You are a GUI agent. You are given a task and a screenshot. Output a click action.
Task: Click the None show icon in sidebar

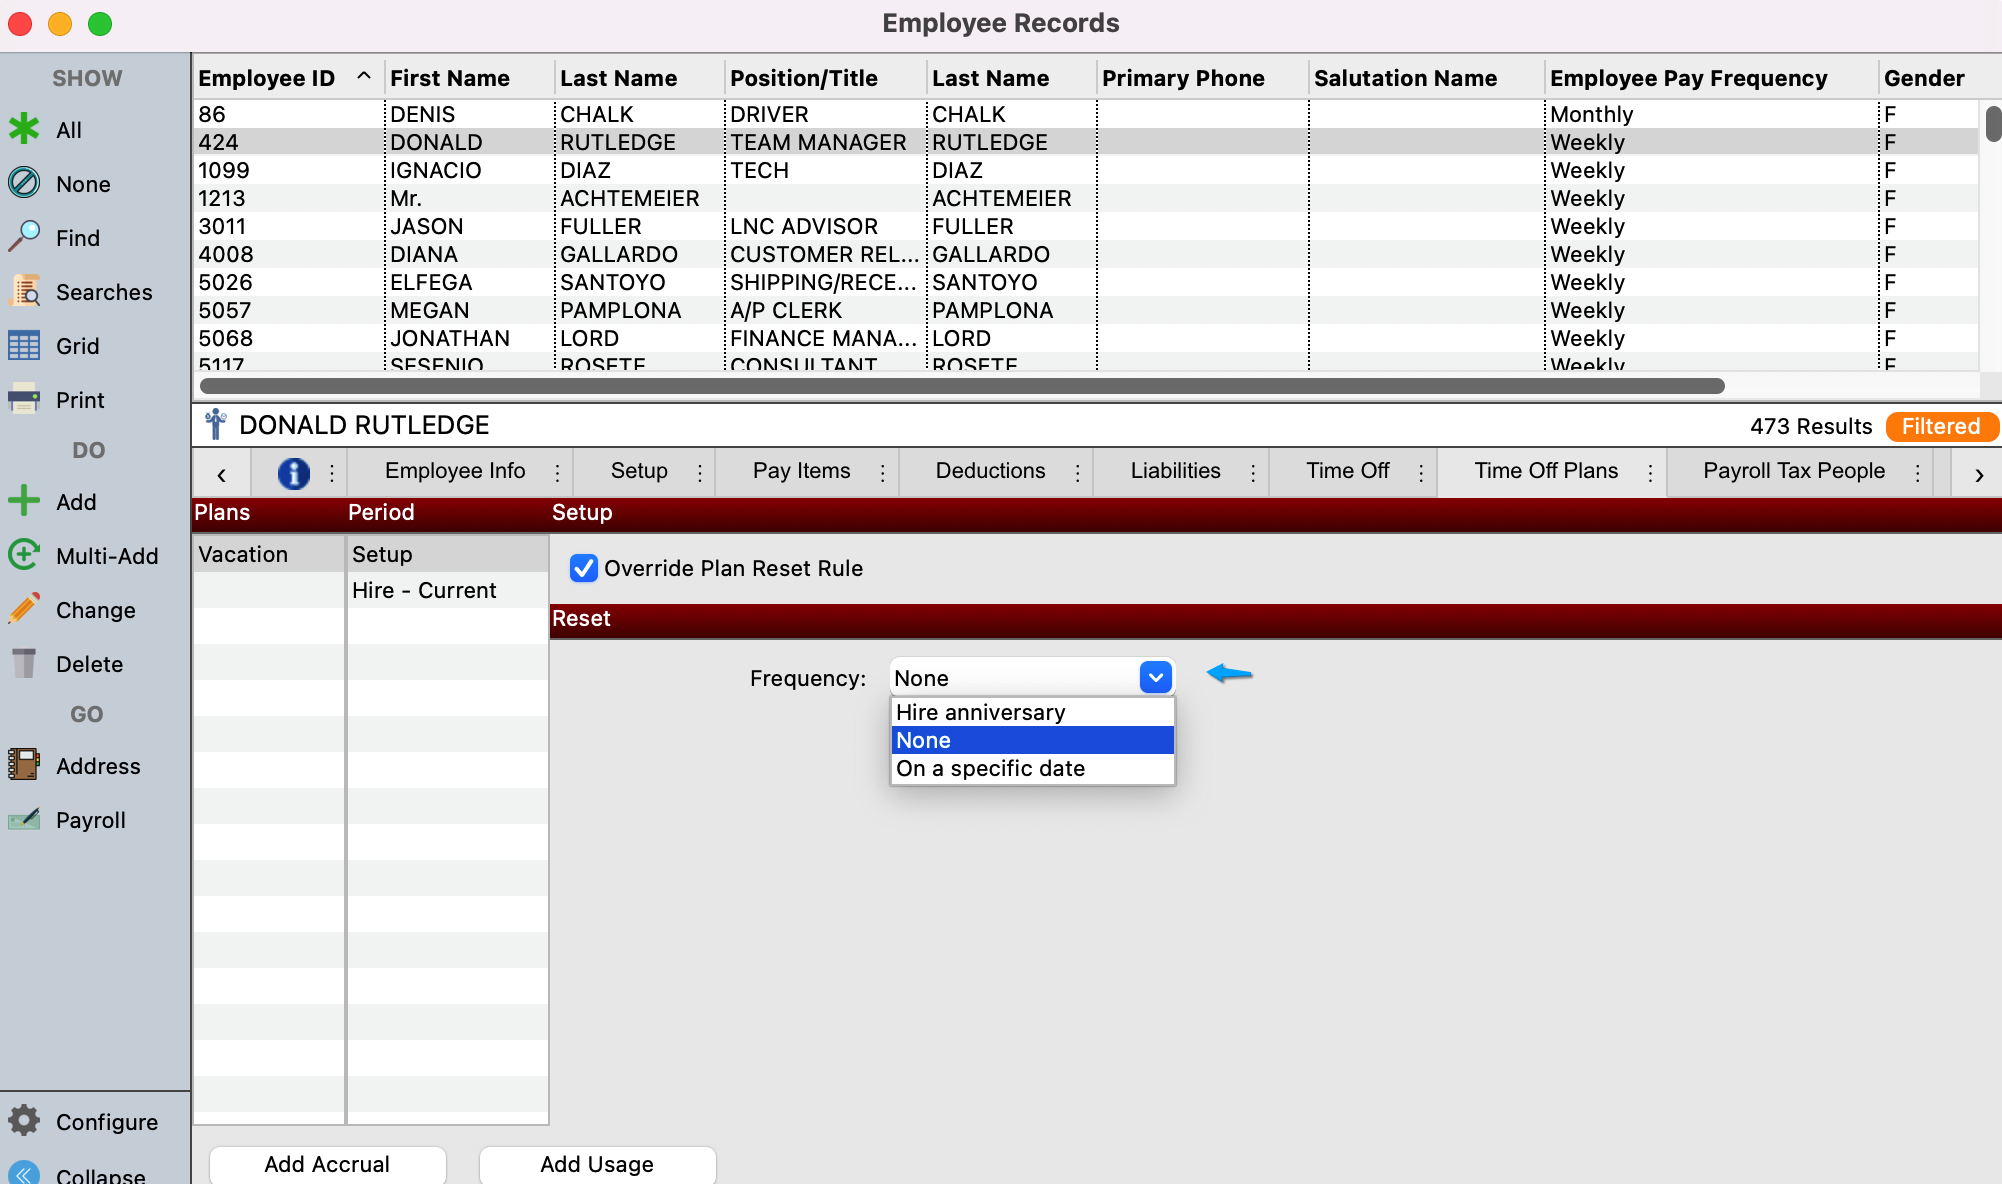pyautogui.click(x=24, y=183)
